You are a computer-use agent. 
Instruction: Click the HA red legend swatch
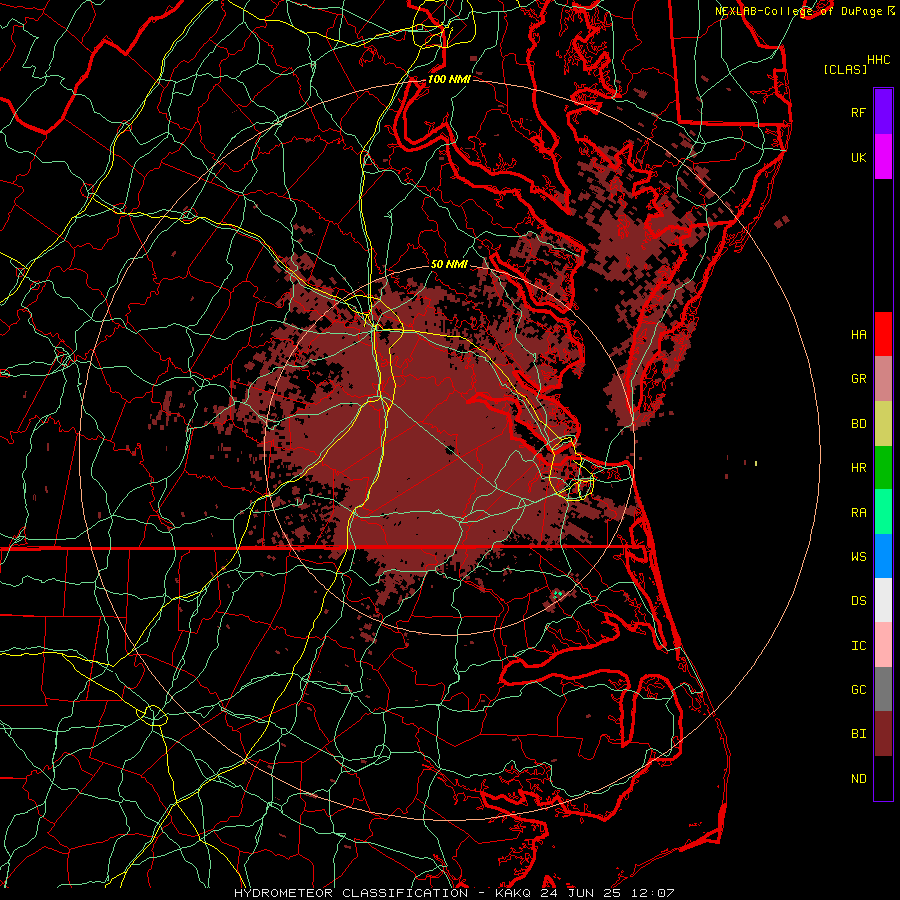(x=883, y=334)
